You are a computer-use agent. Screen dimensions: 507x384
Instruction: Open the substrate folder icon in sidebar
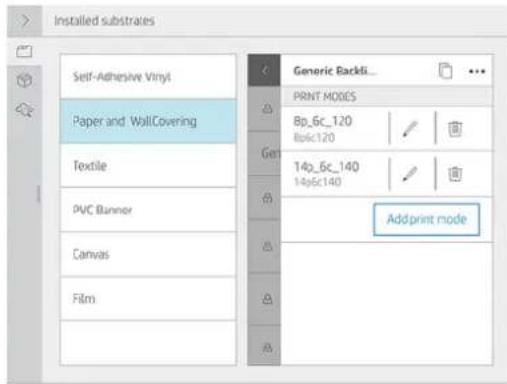pos(24,52)
